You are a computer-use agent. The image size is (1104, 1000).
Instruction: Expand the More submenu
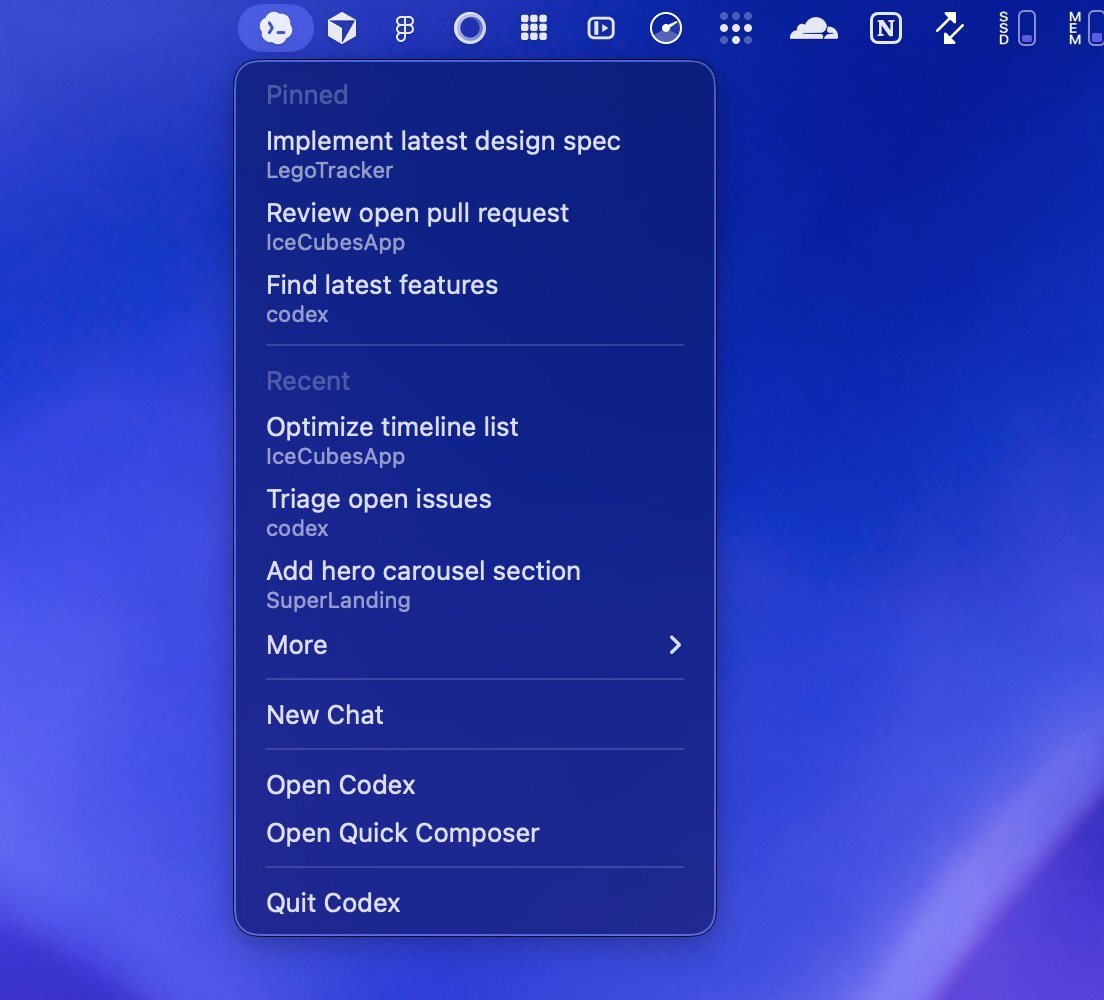coord(475,645)
